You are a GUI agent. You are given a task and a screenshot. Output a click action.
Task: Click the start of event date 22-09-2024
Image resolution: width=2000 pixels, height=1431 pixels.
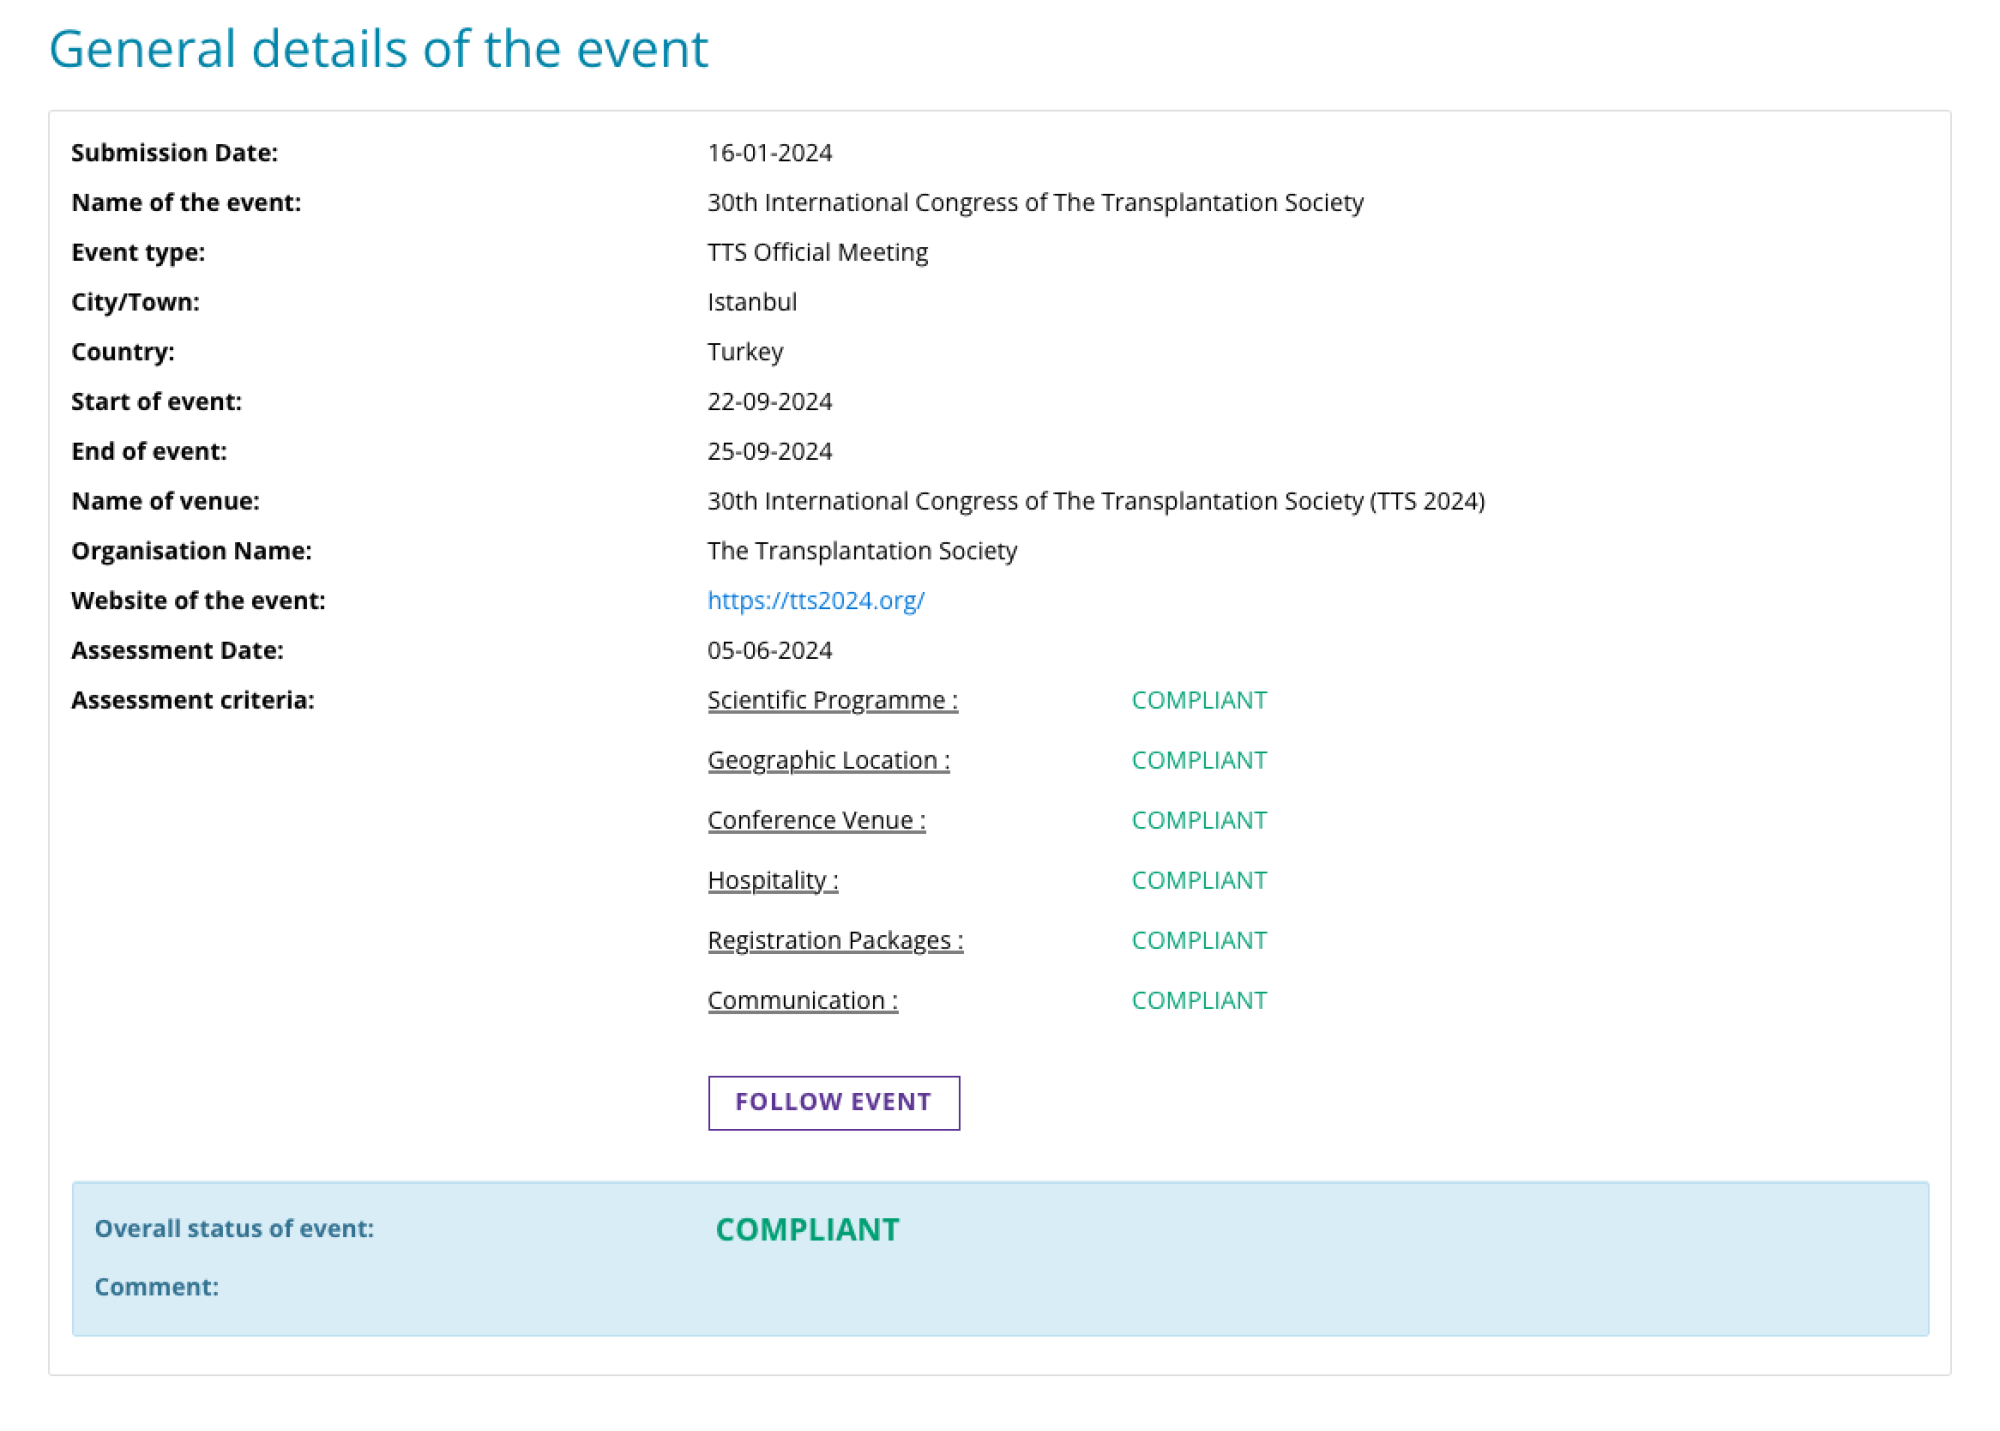click(769, 401)
